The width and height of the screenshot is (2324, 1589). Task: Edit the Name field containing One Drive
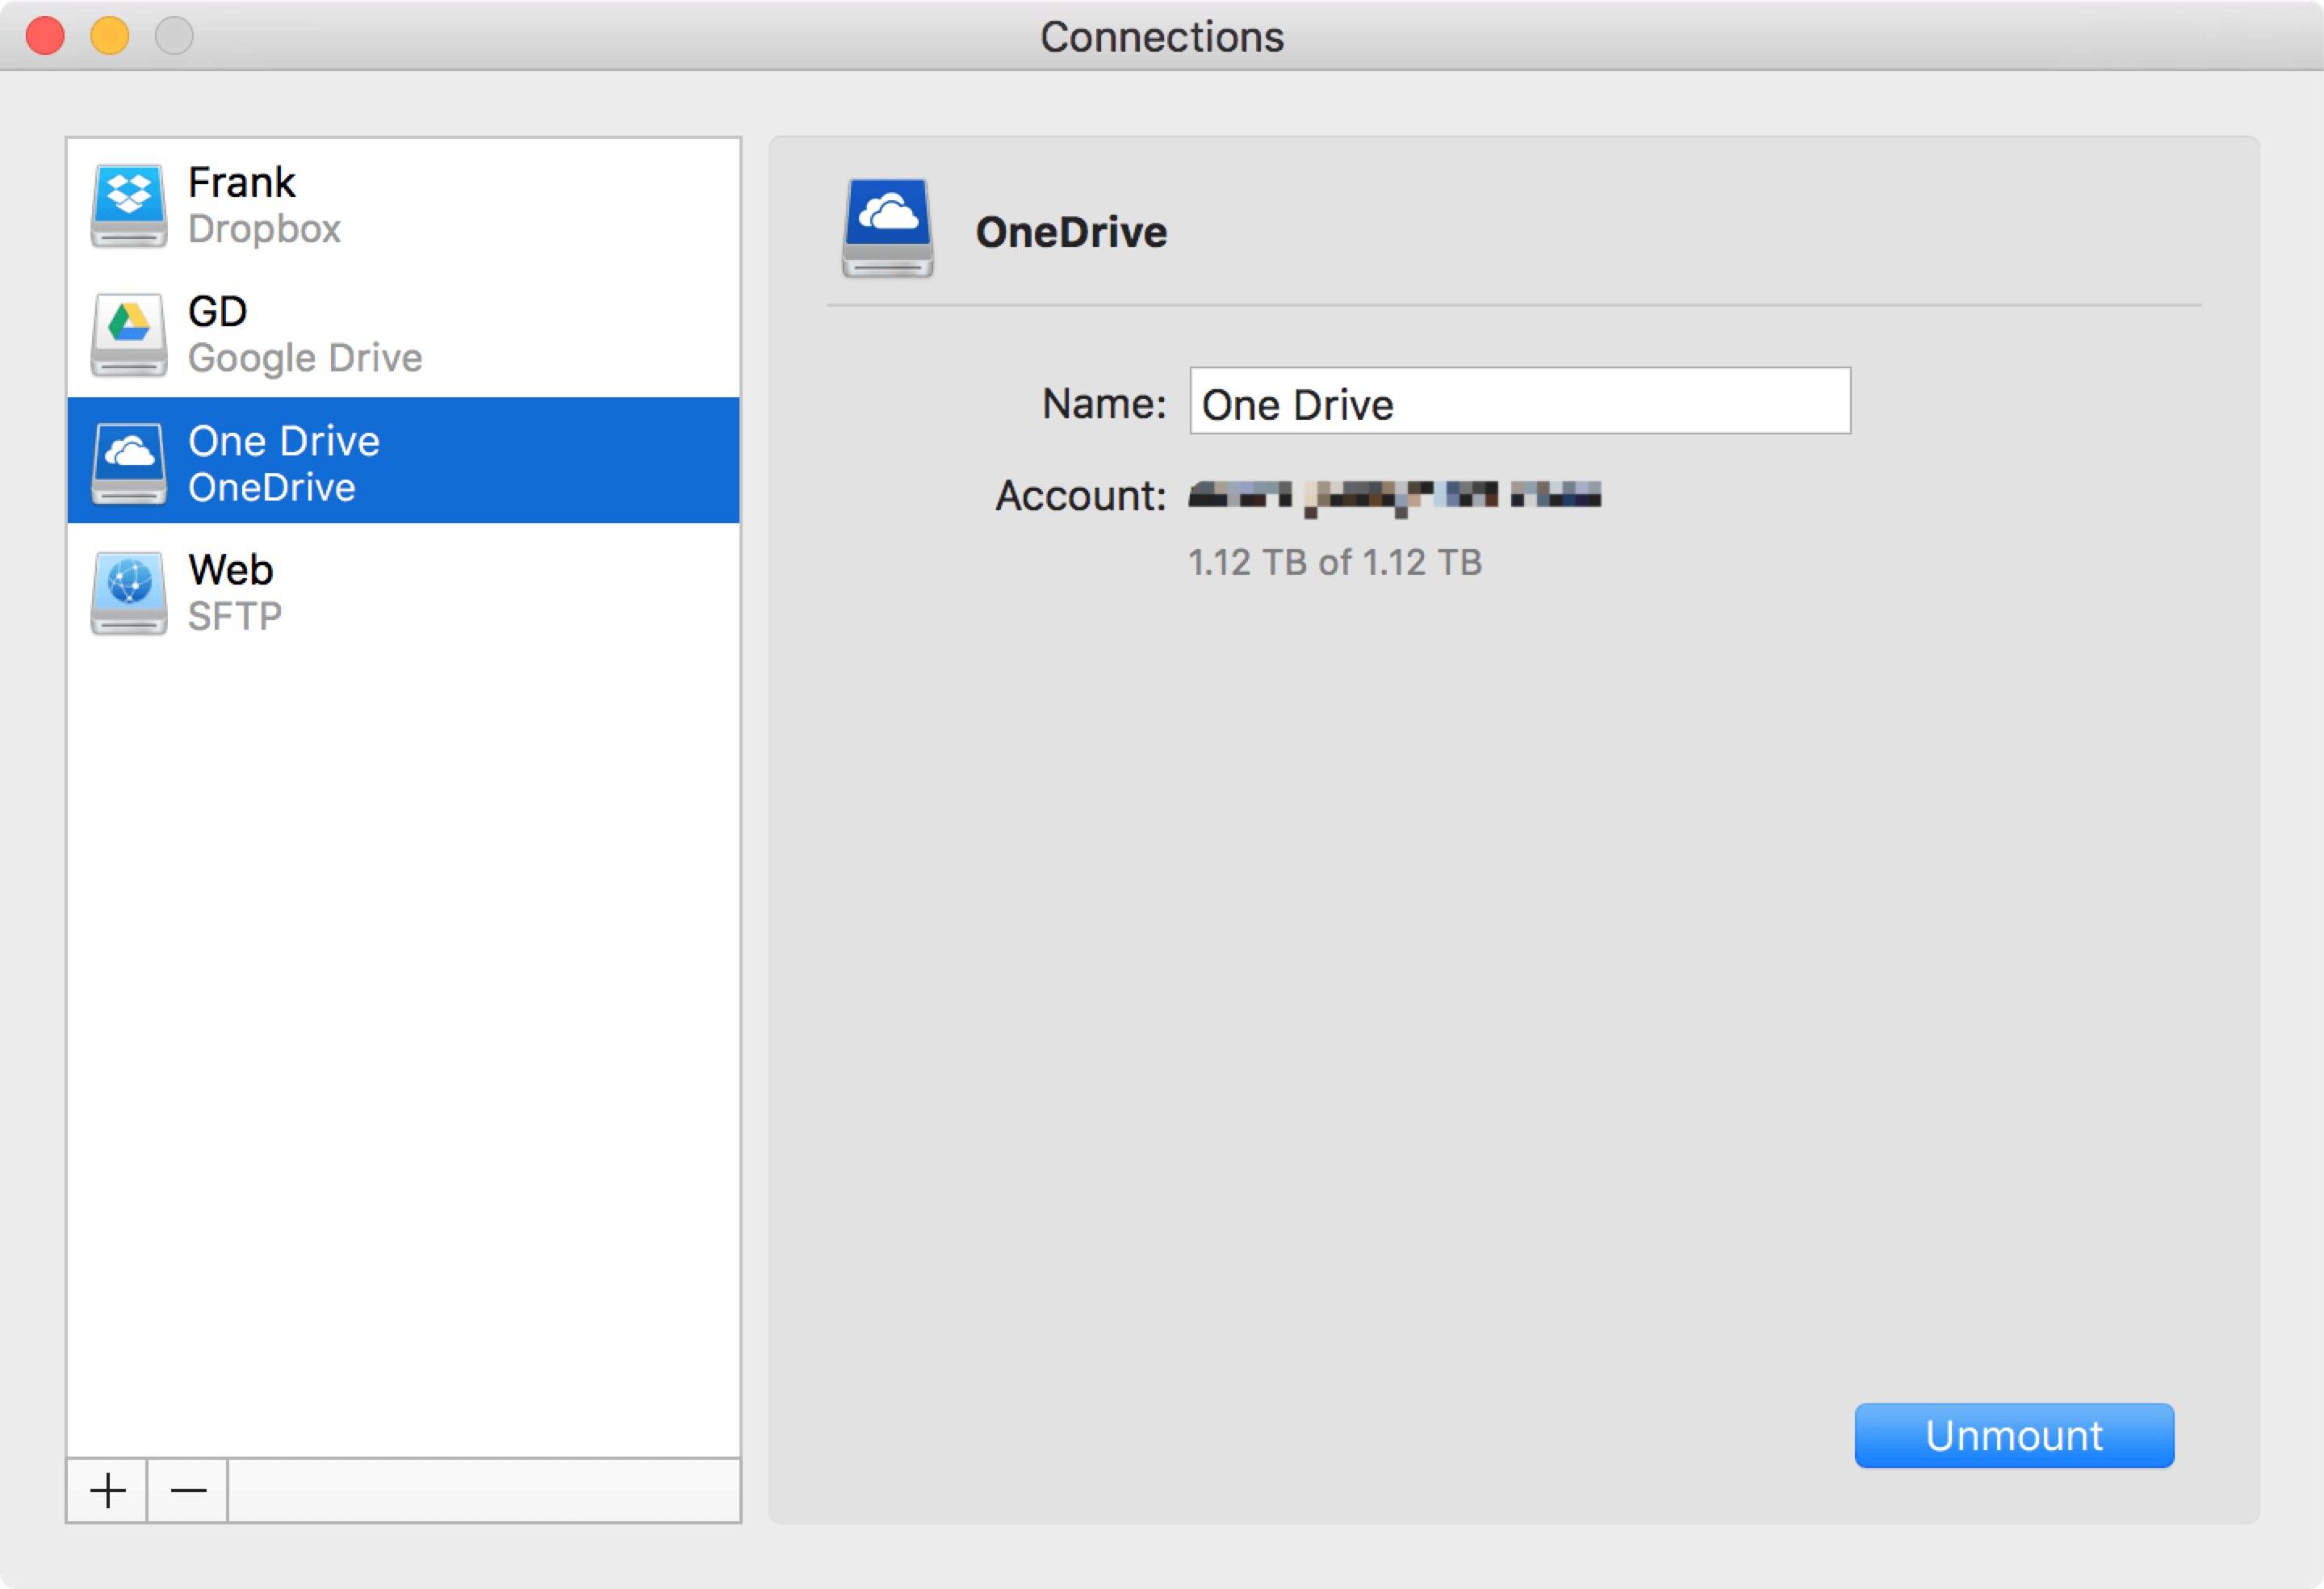pos(1520,401)
